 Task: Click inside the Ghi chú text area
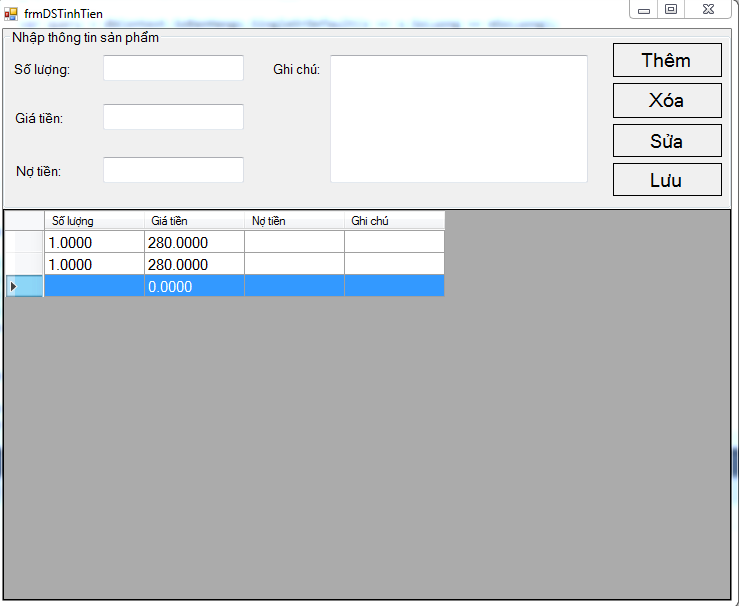coord(458,119)
